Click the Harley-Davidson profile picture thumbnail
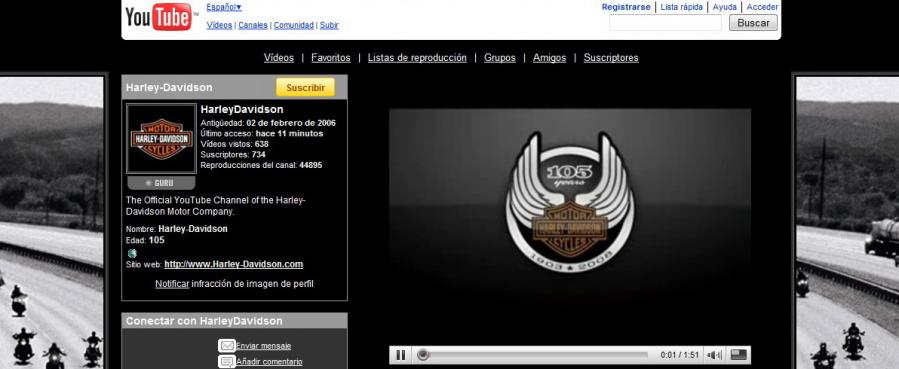The height and width of the screenshot is (369, 899). [161, 139]
